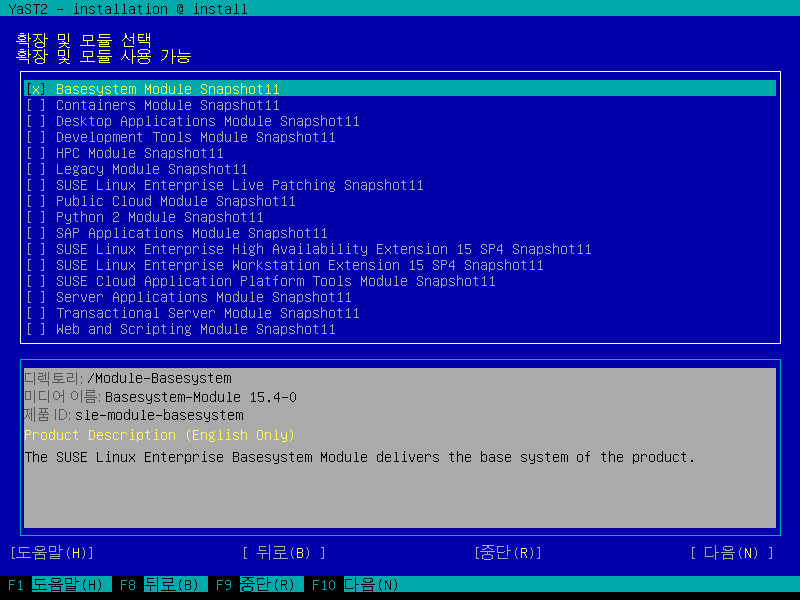
Task: Enable the Python 2 Module Snapshot11 checkbox
Action: tap(37, 217)
